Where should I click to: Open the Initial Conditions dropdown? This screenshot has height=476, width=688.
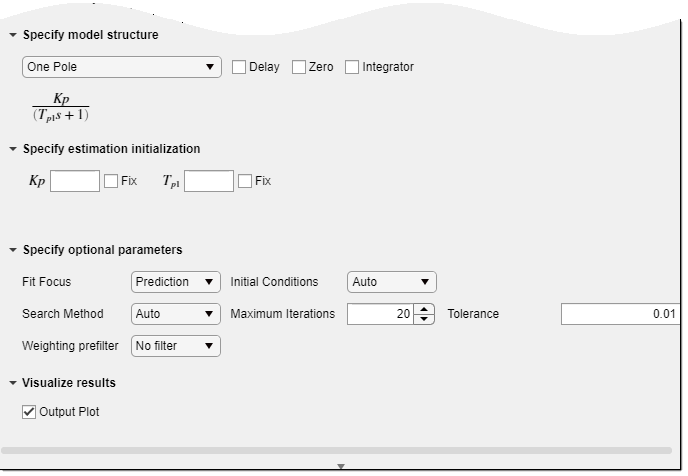coord(392,282)
